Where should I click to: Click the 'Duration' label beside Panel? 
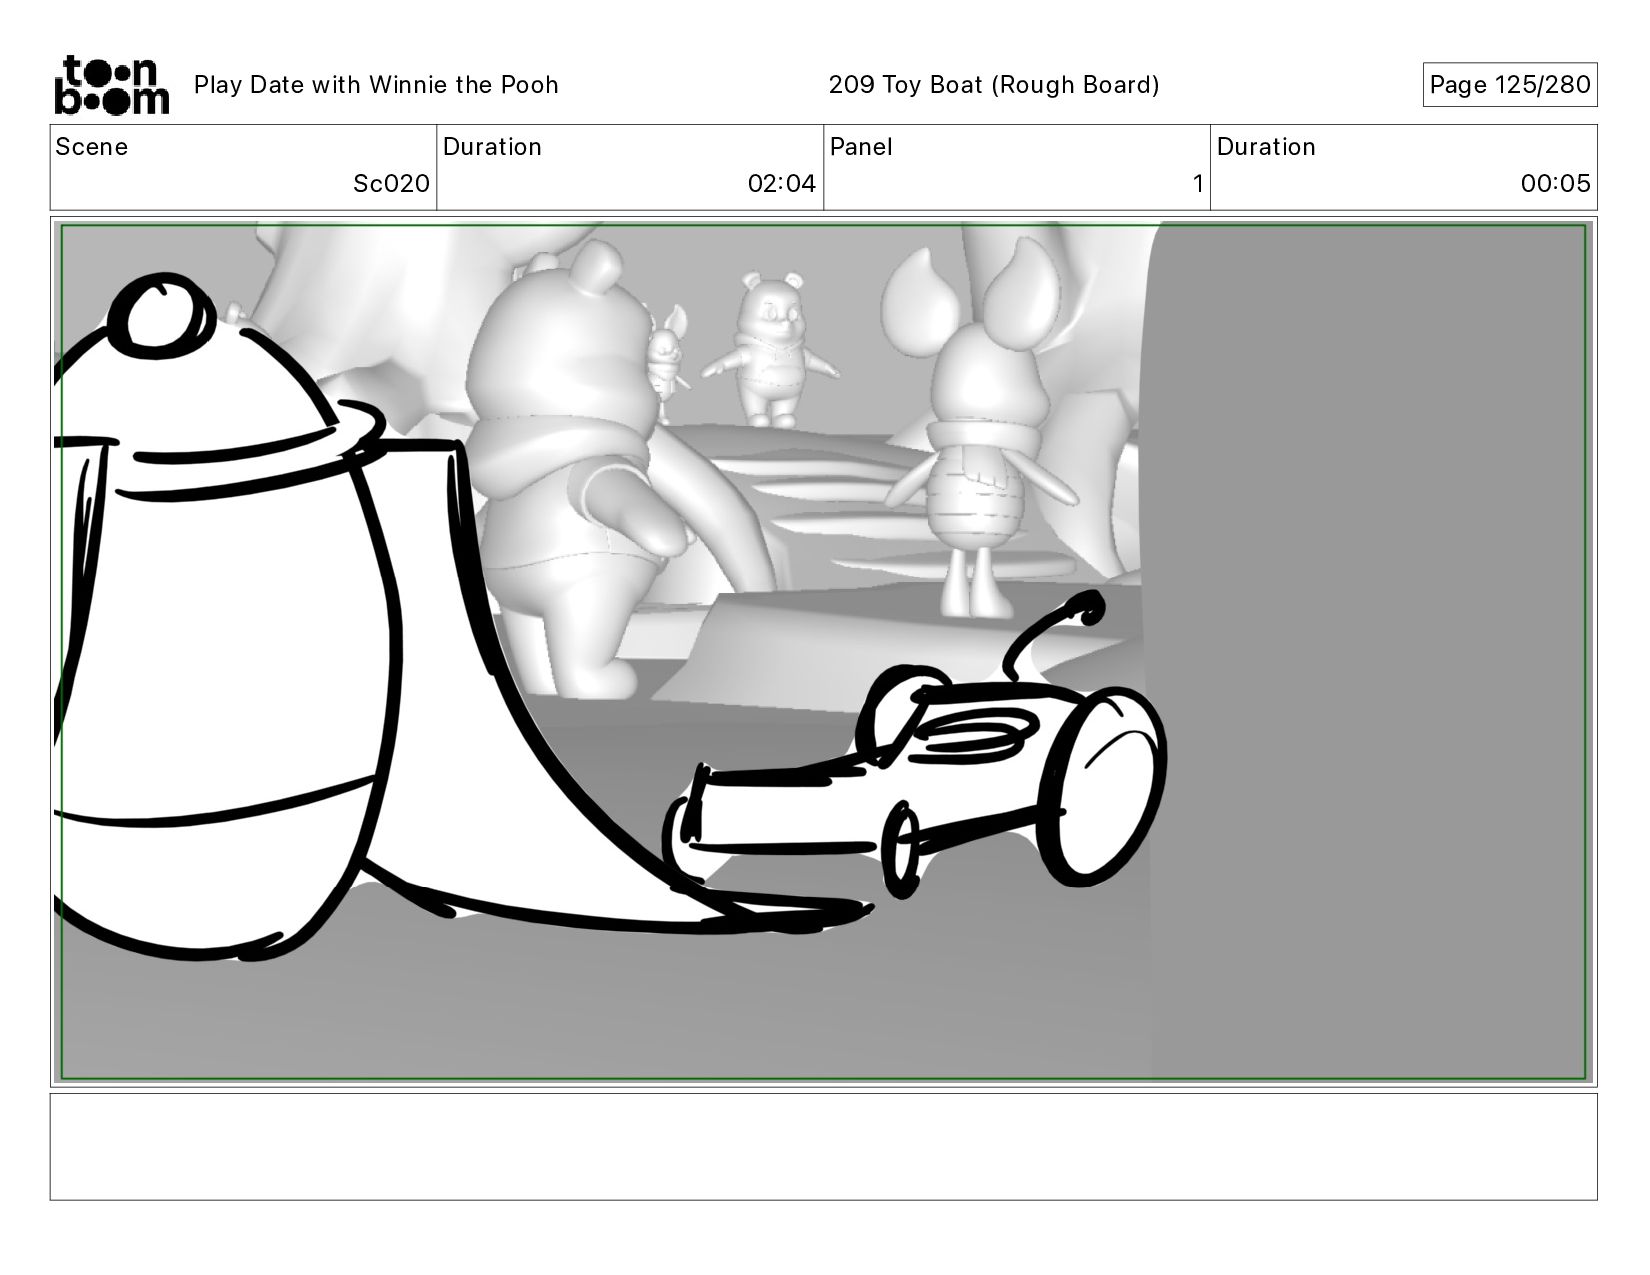coord(1266,147)
